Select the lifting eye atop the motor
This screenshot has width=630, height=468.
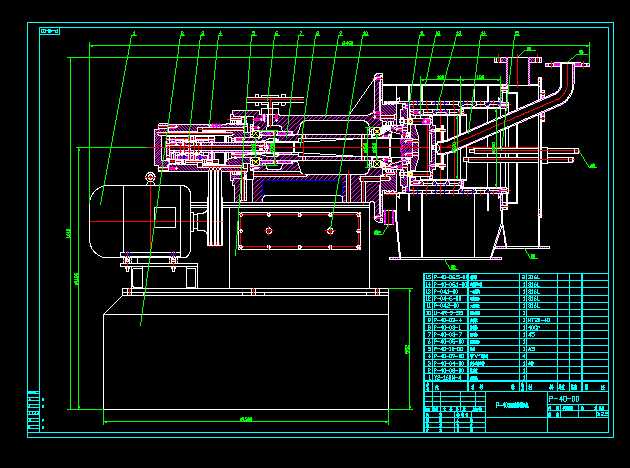coord(150,177)
